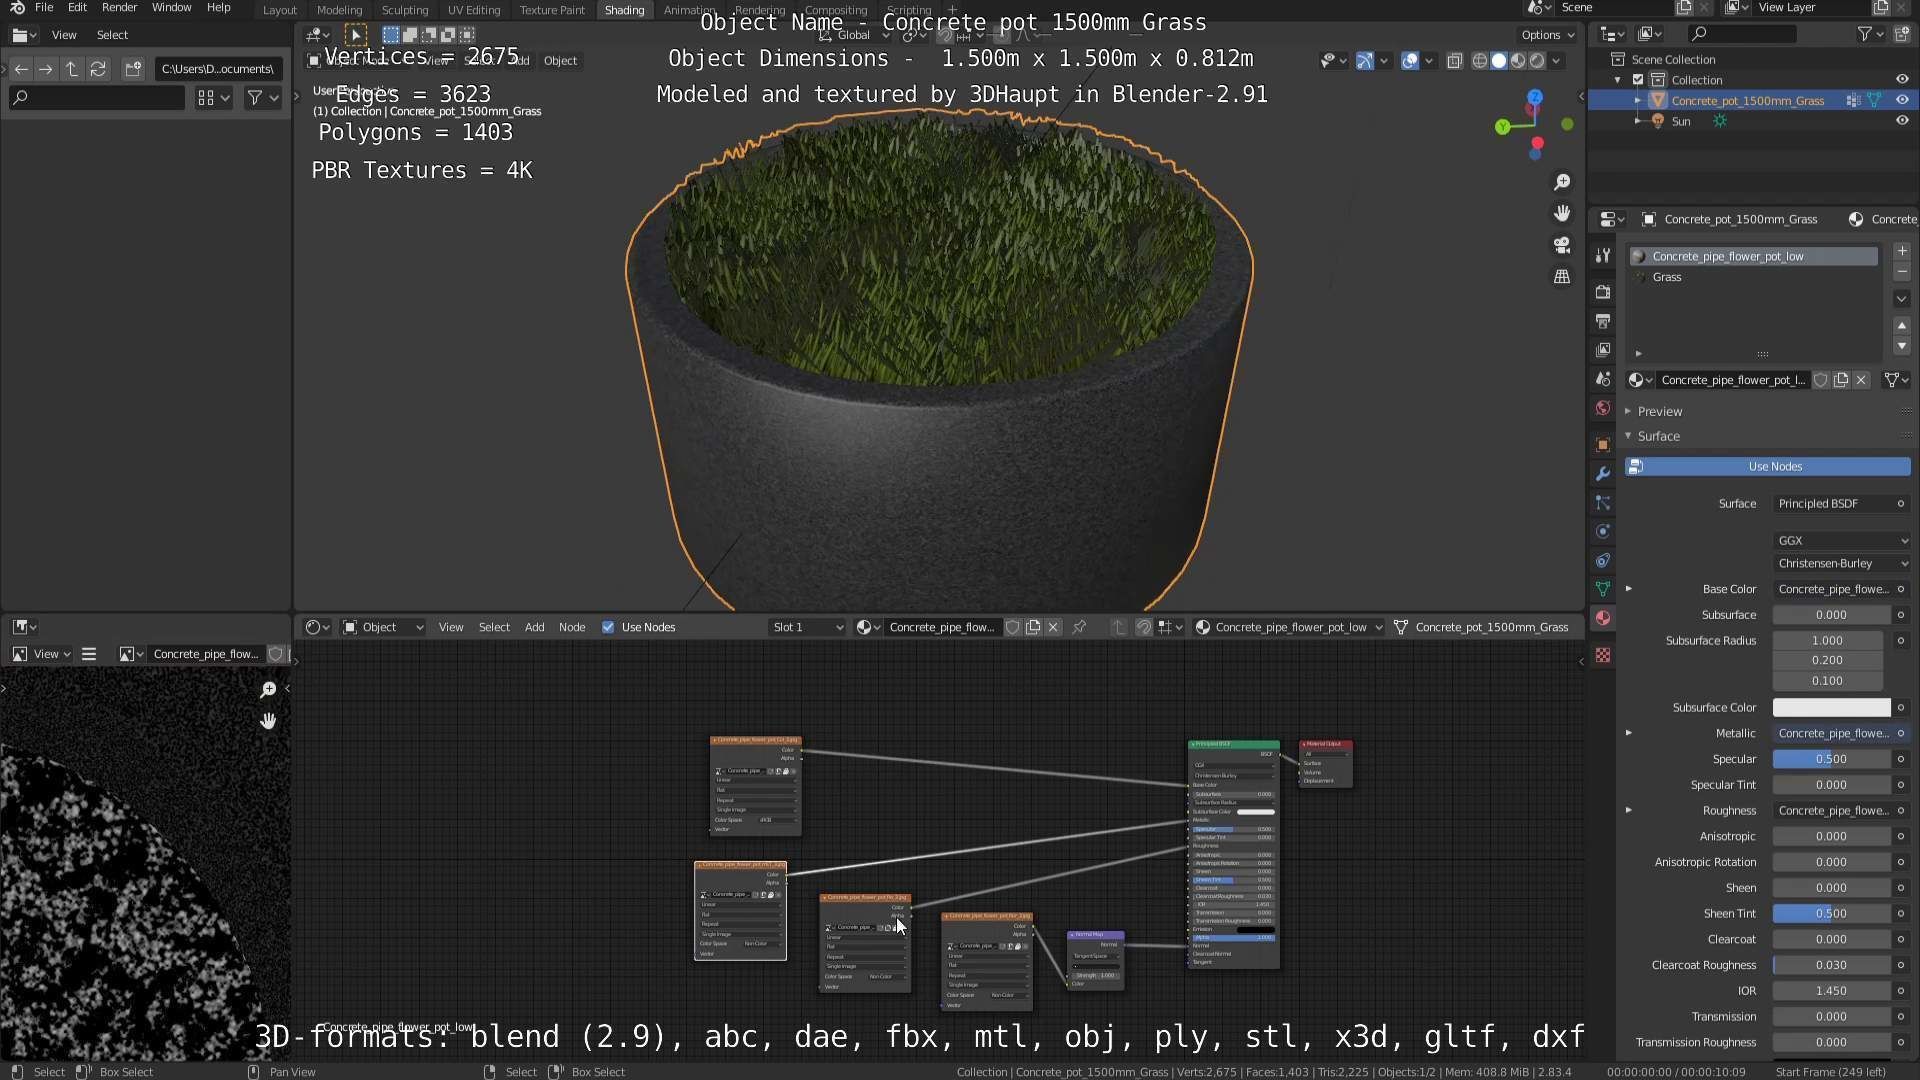Duplicate material in the properties panel
The height and width of the screenshot is (1080, 1920).
pyautogui.click(x=1841, y=380)
